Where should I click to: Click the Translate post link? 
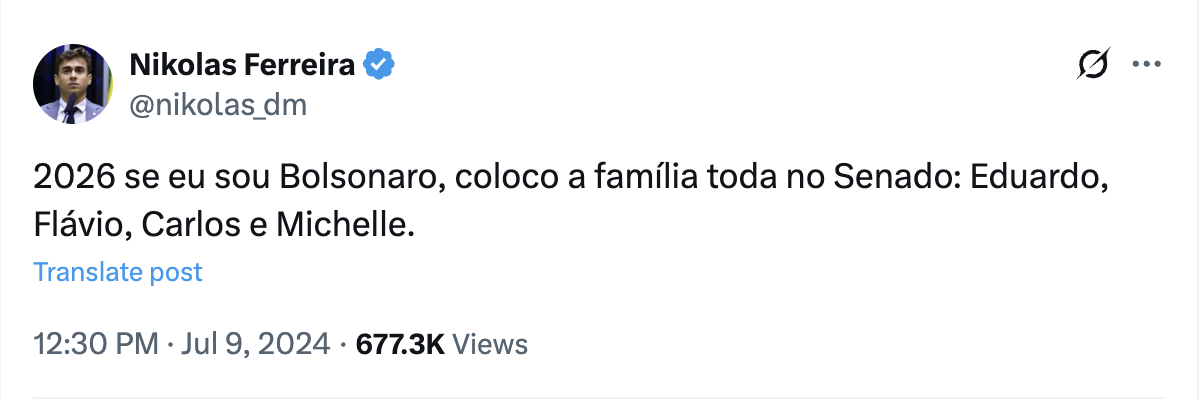(x=118, y=271)
